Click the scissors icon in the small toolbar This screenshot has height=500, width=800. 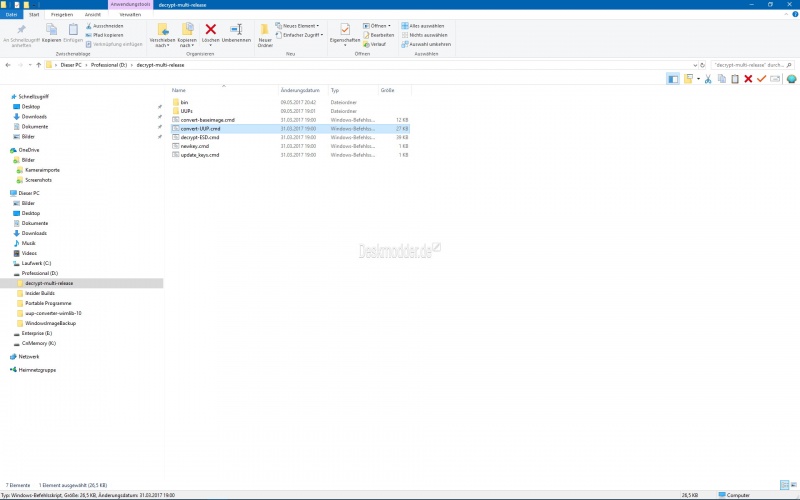pos(708,79)
